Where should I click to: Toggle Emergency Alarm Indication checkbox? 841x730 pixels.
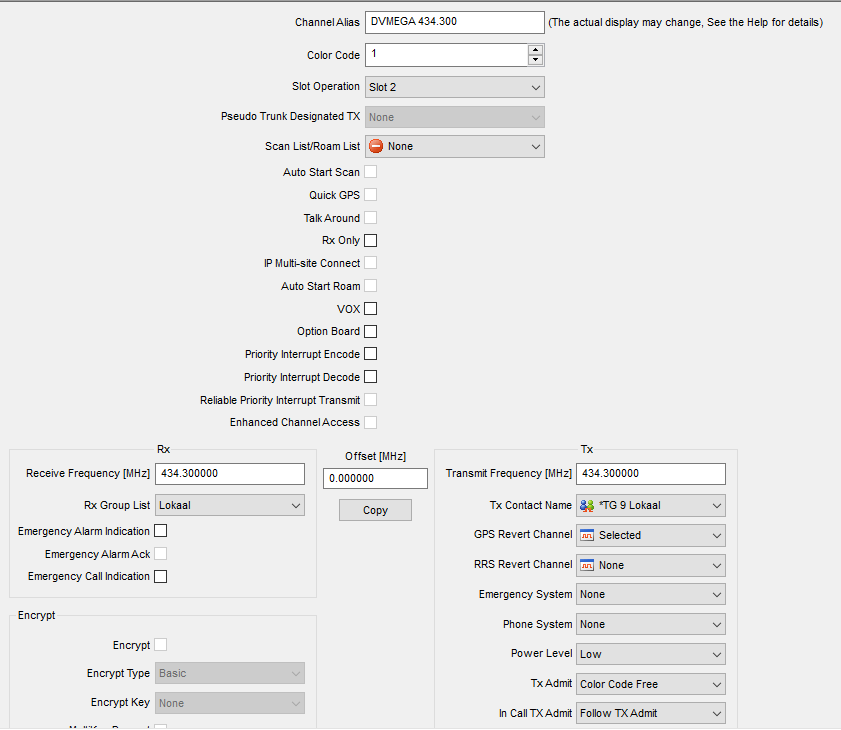coord(160,531)
